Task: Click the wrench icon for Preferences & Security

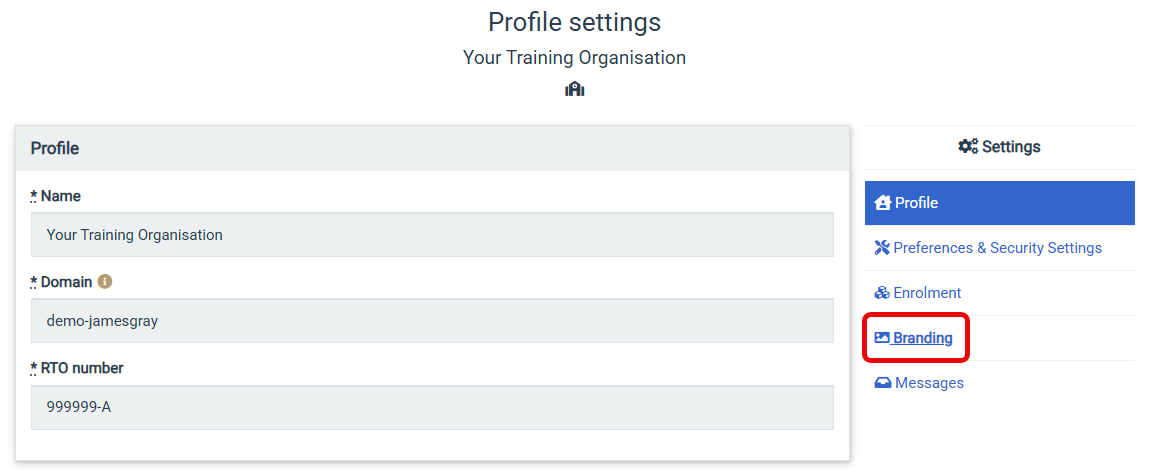Action: click(x=882, y=248)
